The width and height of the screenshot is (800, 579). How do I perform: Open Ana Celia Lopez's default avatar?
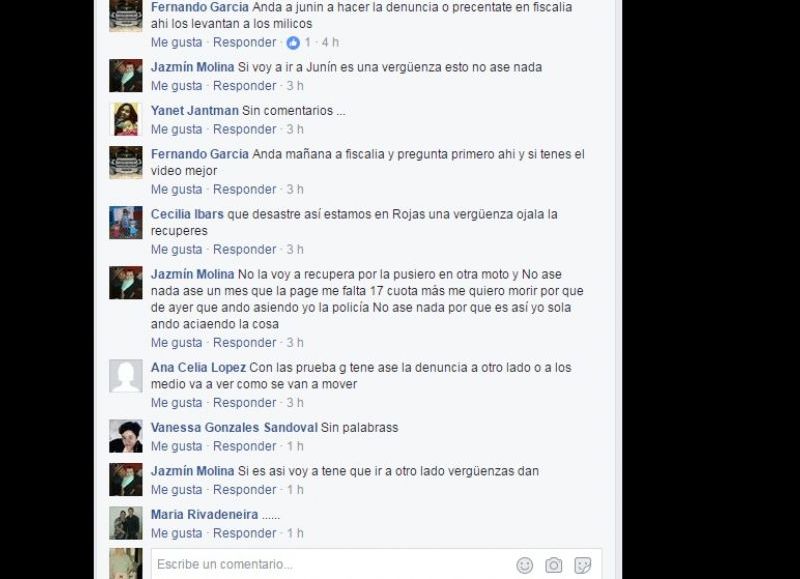[126, 376]
